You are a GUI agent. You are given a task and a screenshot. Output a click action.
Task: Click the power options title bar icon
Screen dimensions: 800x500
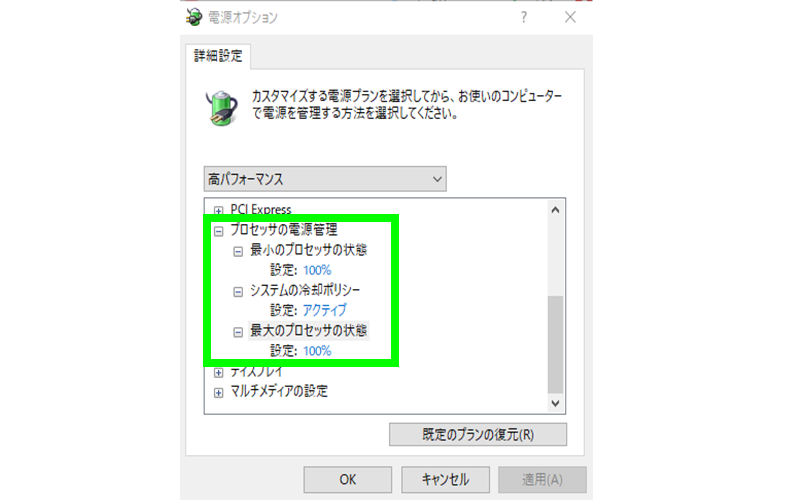click(x=194, y=17)
